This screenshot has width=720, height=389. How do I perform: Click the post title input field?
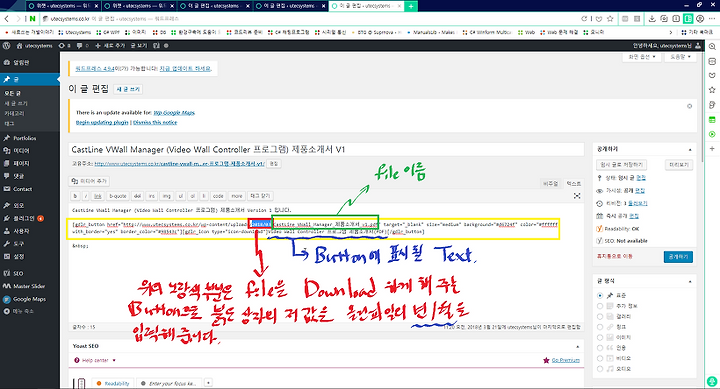326,150
